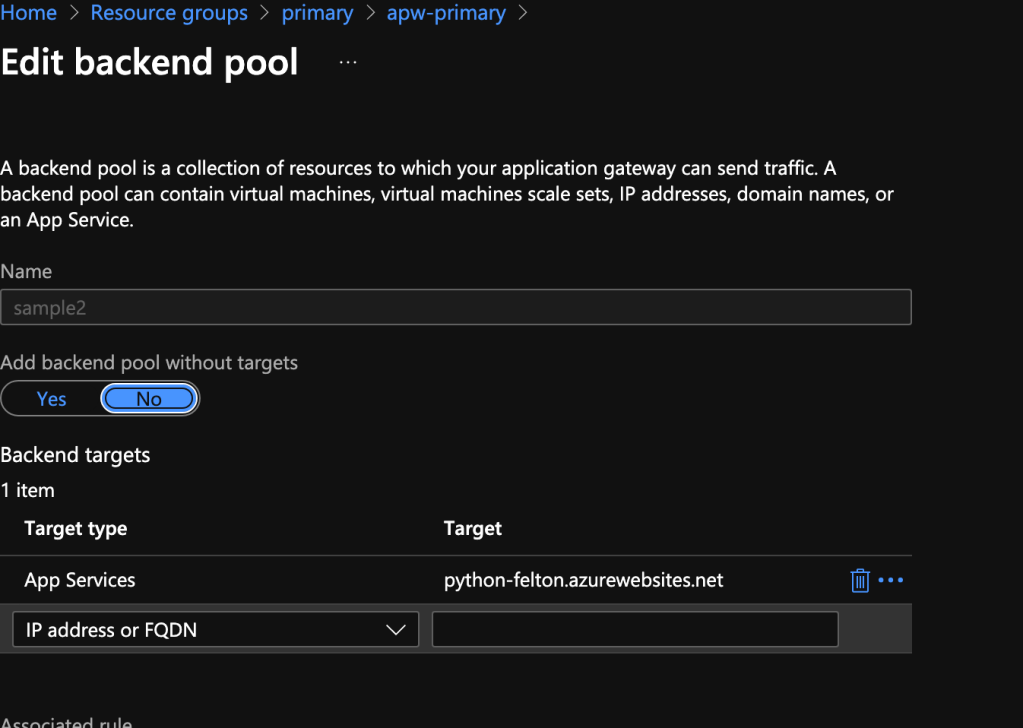
Task: Open more options for App Services row
Action: point(890,580)
